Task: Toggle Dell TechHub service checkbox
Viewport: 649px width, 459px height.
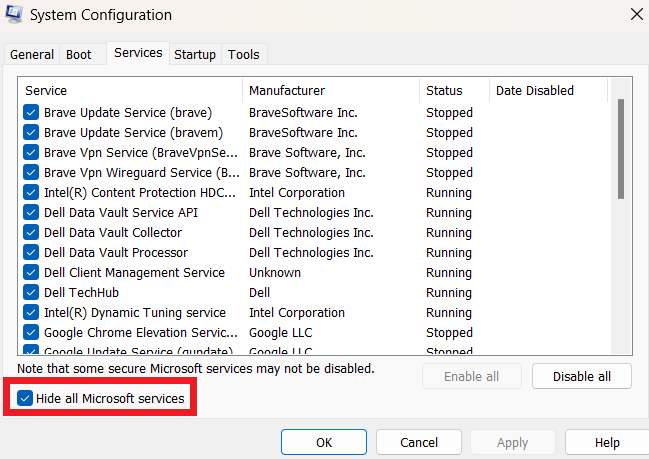Action: [x=31, y=292]
